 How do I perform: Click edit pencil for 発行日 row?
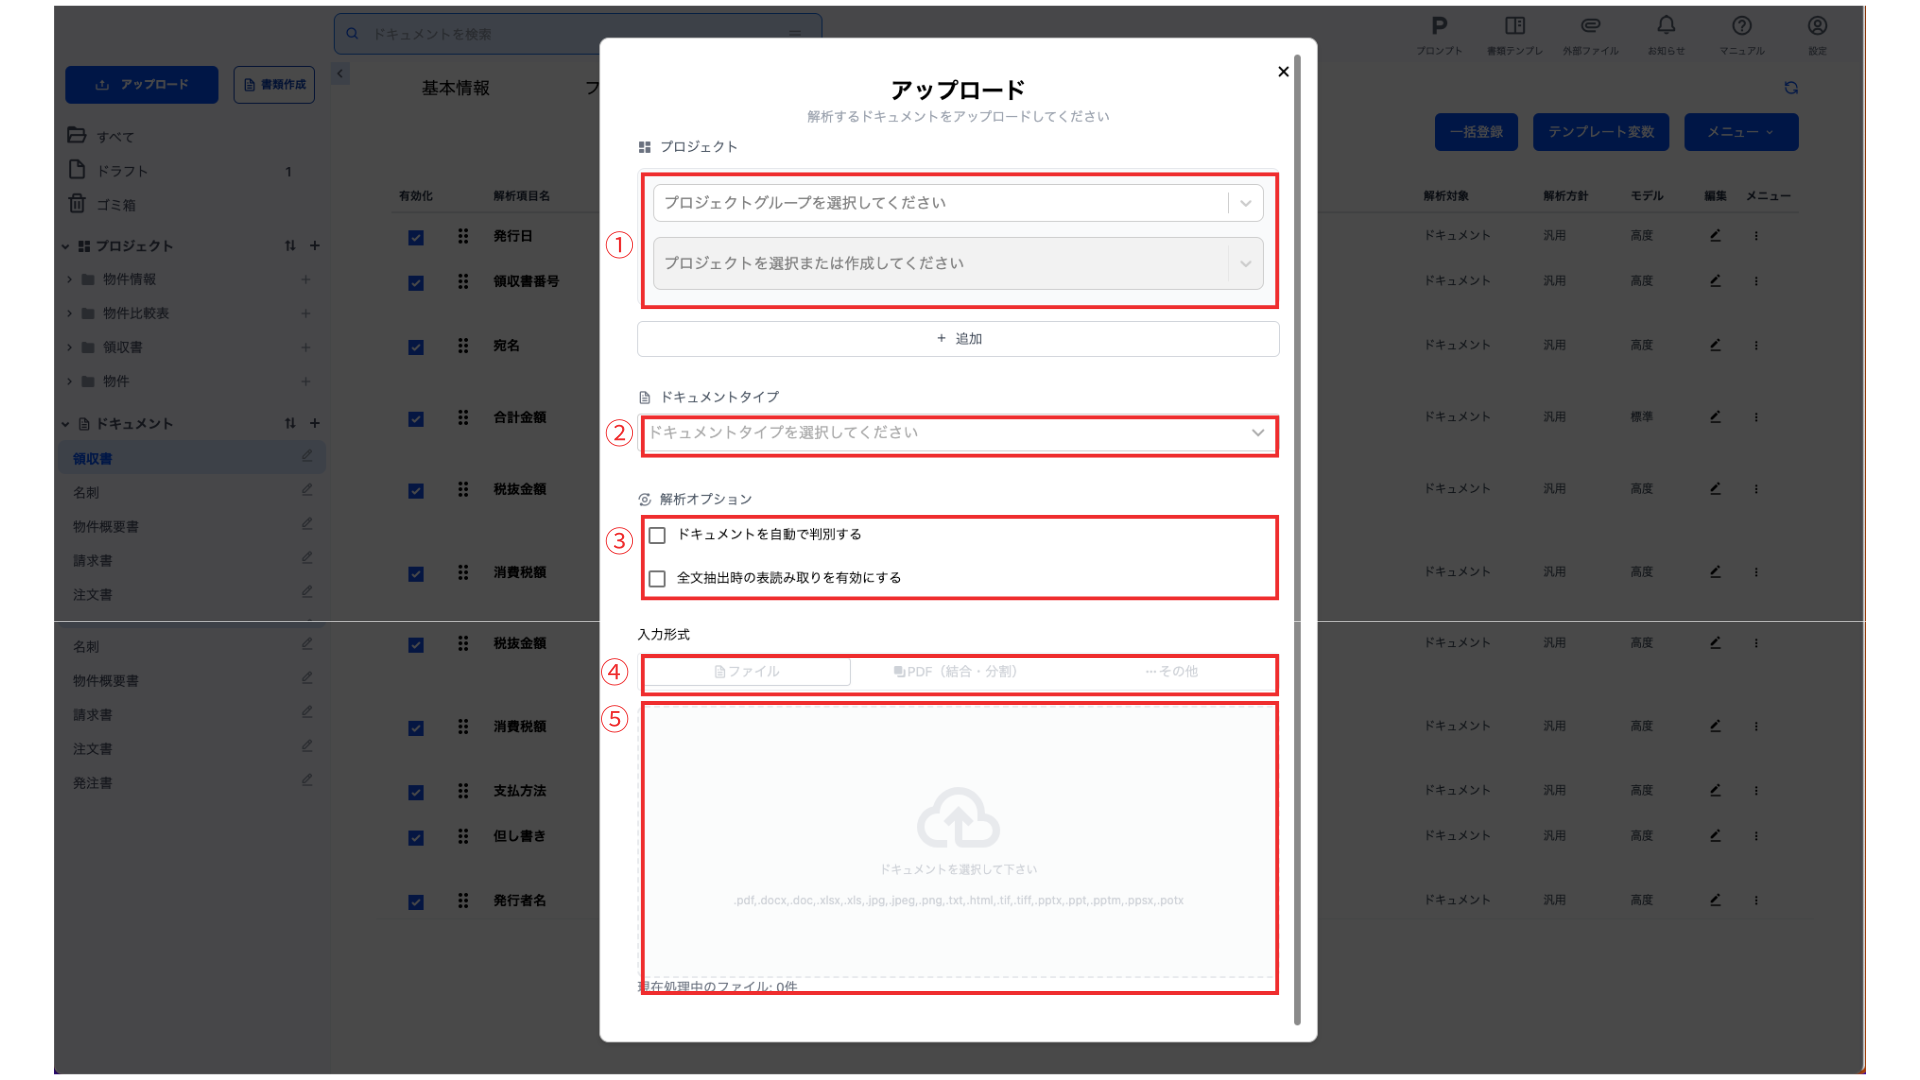click(x=1715, y=236)
